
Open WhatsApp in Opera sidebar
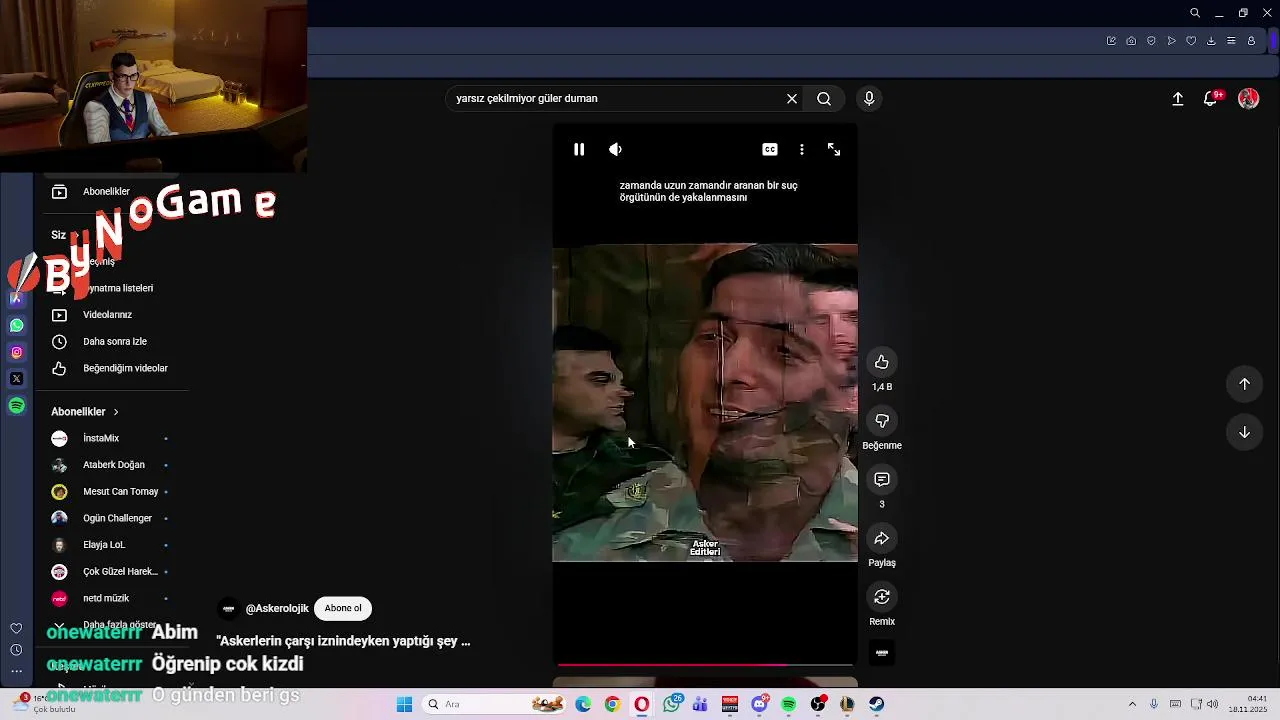coord(17,325)
